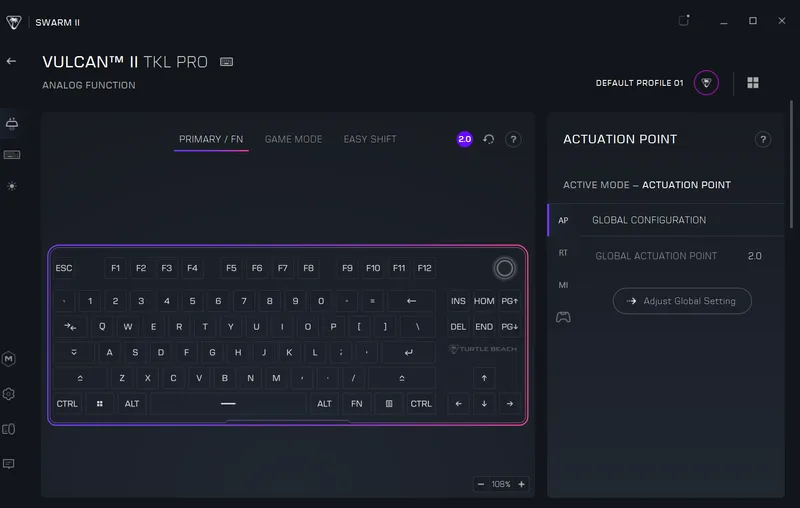Decrease keyboard zoom with minus button

481,484
